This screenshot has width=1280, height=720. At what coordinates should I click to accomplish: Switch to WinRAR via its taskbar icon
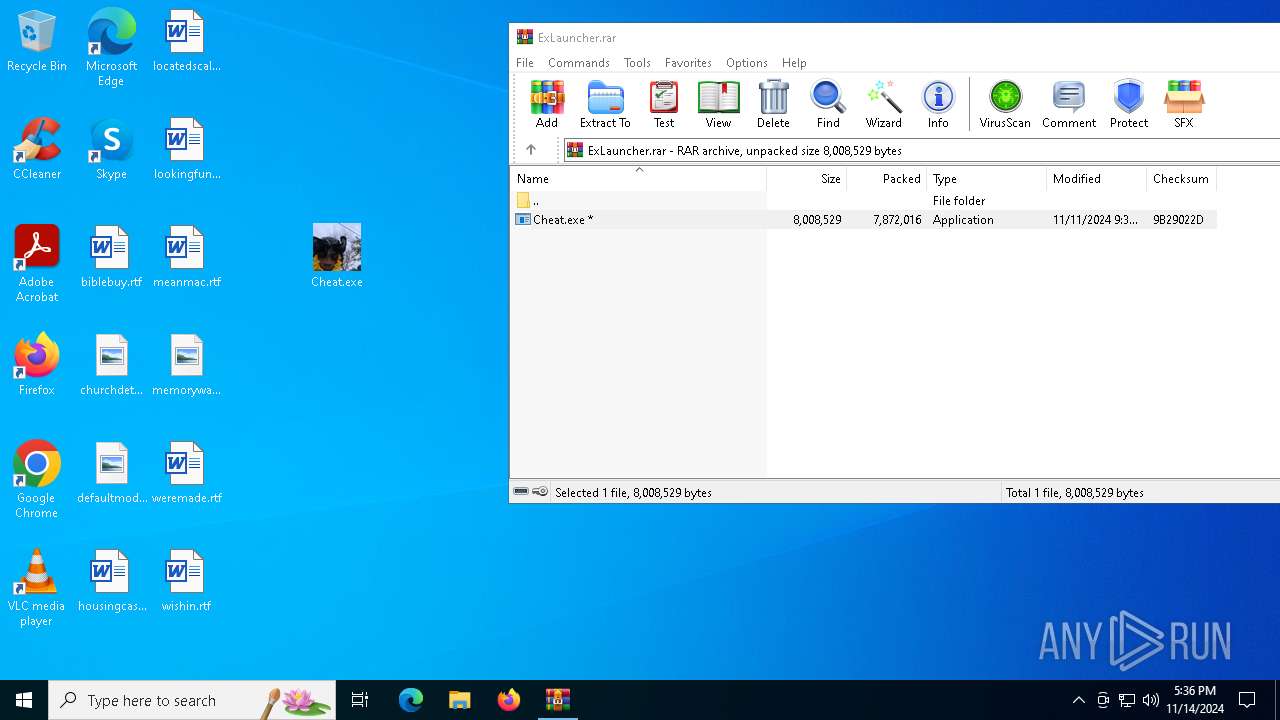pyautogui.click(x=558, y=700)
